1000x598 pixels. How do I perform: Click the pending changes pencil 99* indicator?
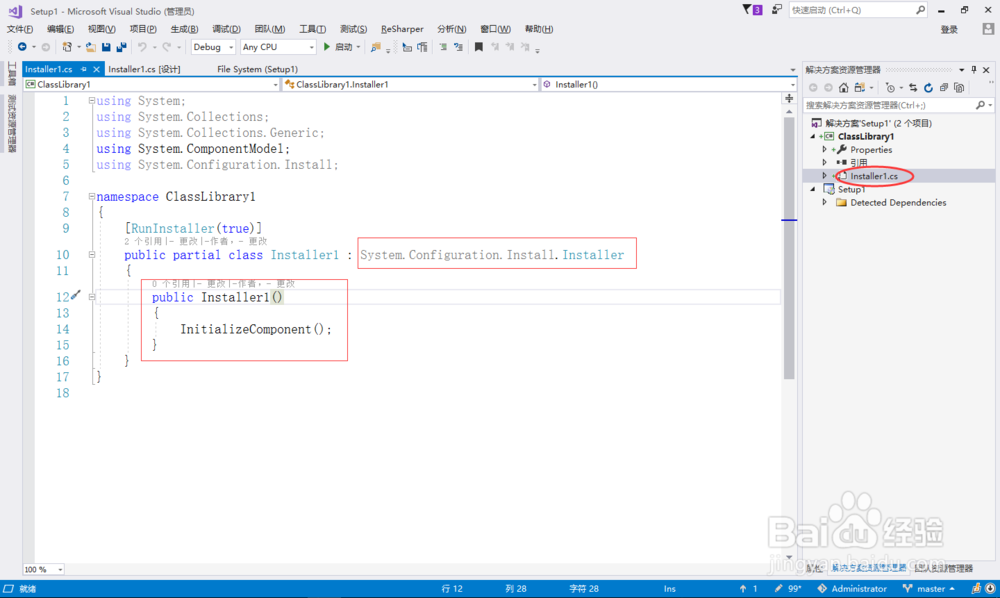point(788,588)
